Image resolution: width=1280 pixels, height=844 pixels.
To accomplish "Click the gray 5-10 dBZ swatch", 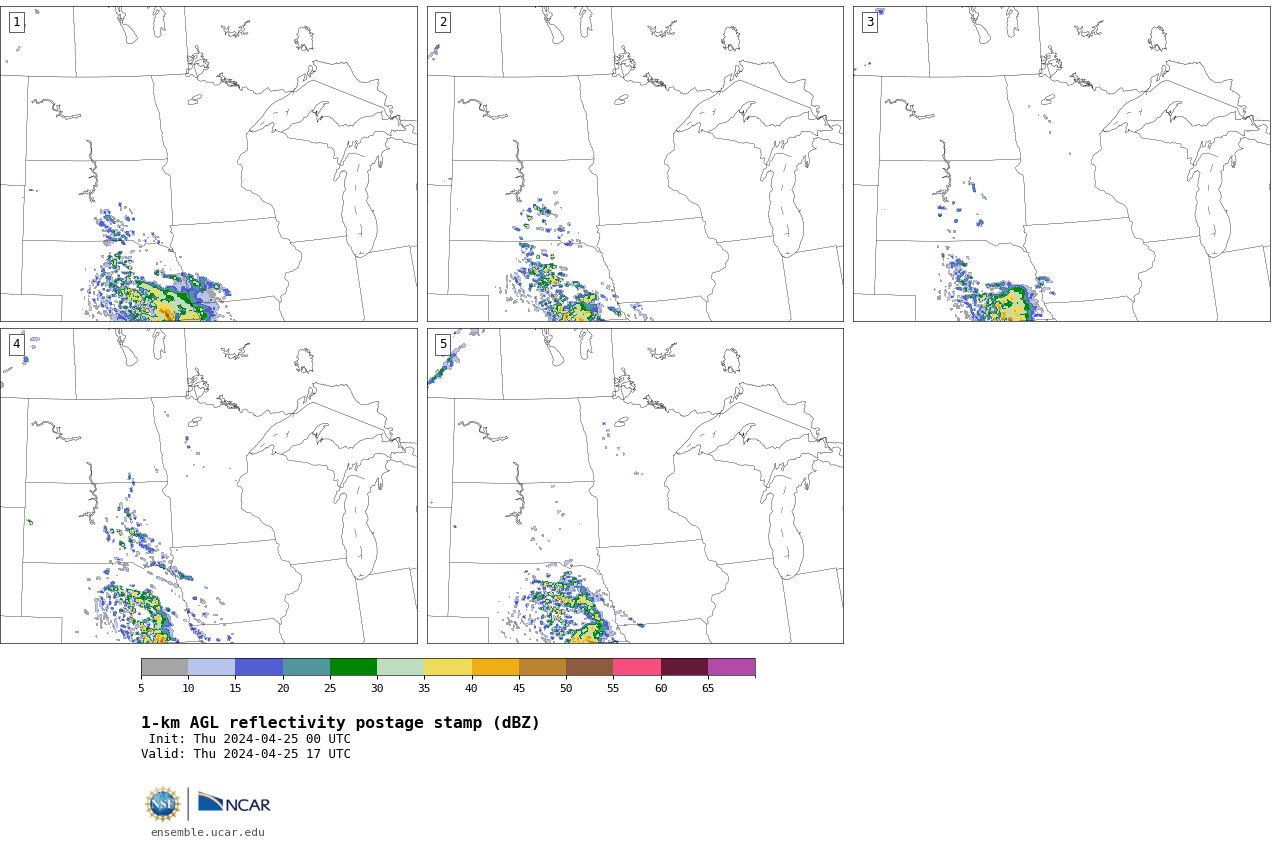I will (x=165, y=667).
